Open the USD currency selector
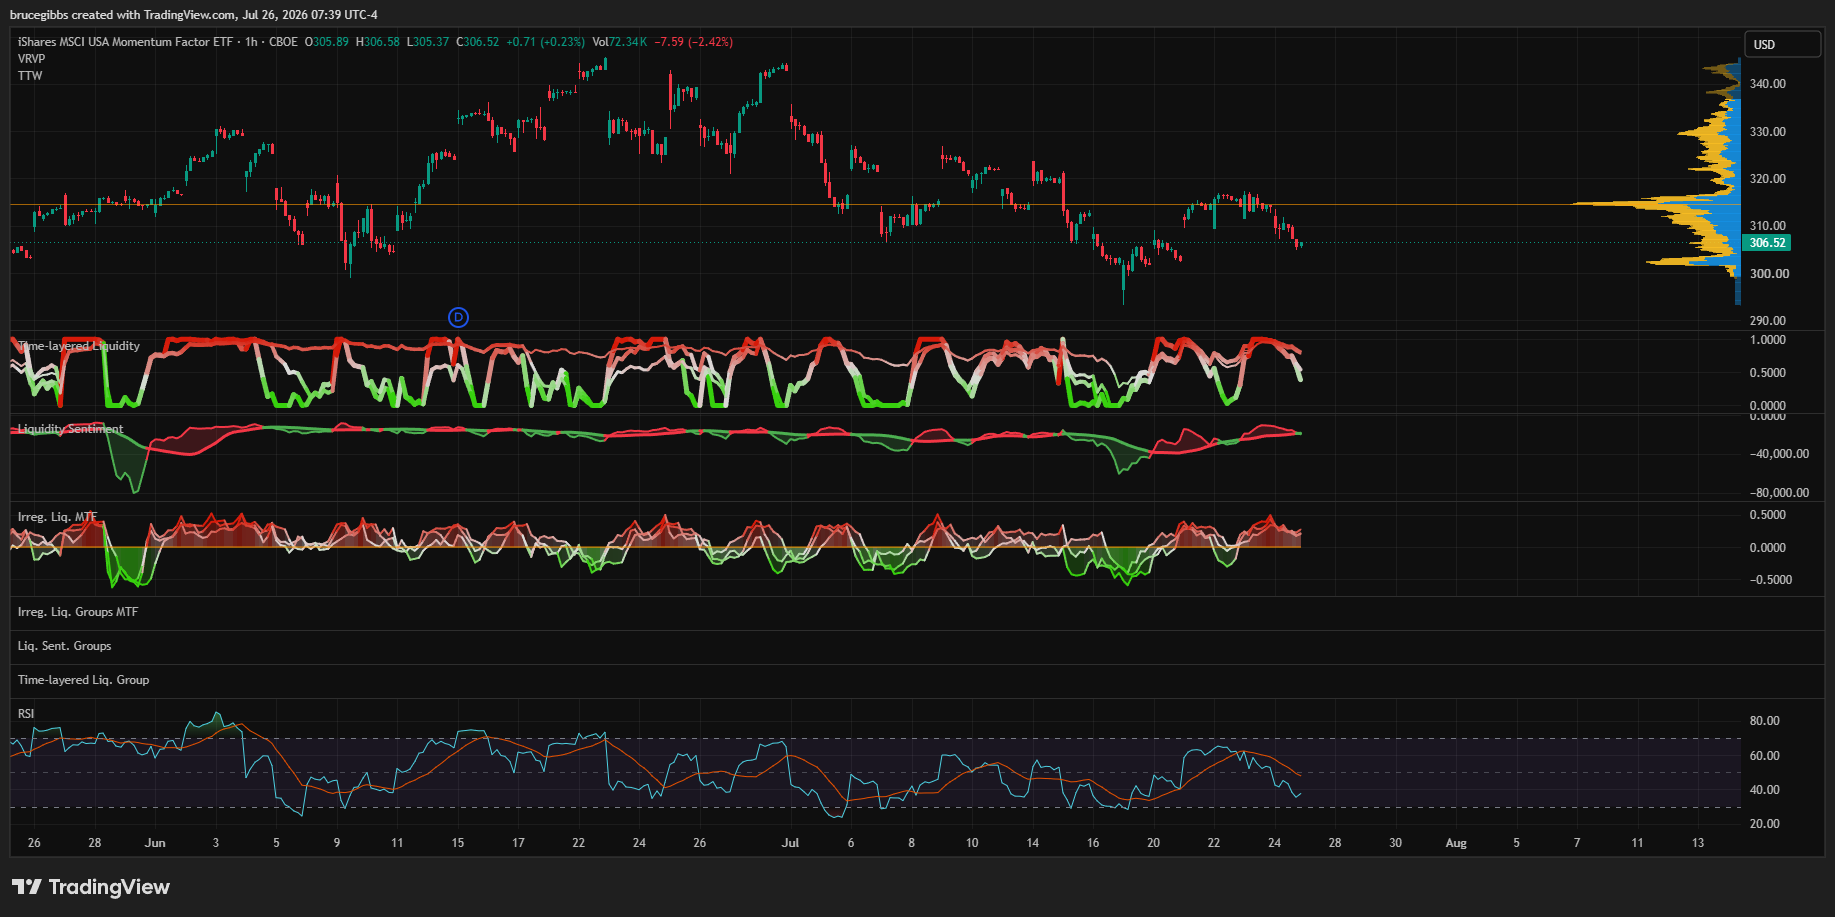This screenshot has height=917, width=1835. coord(1783,44)
